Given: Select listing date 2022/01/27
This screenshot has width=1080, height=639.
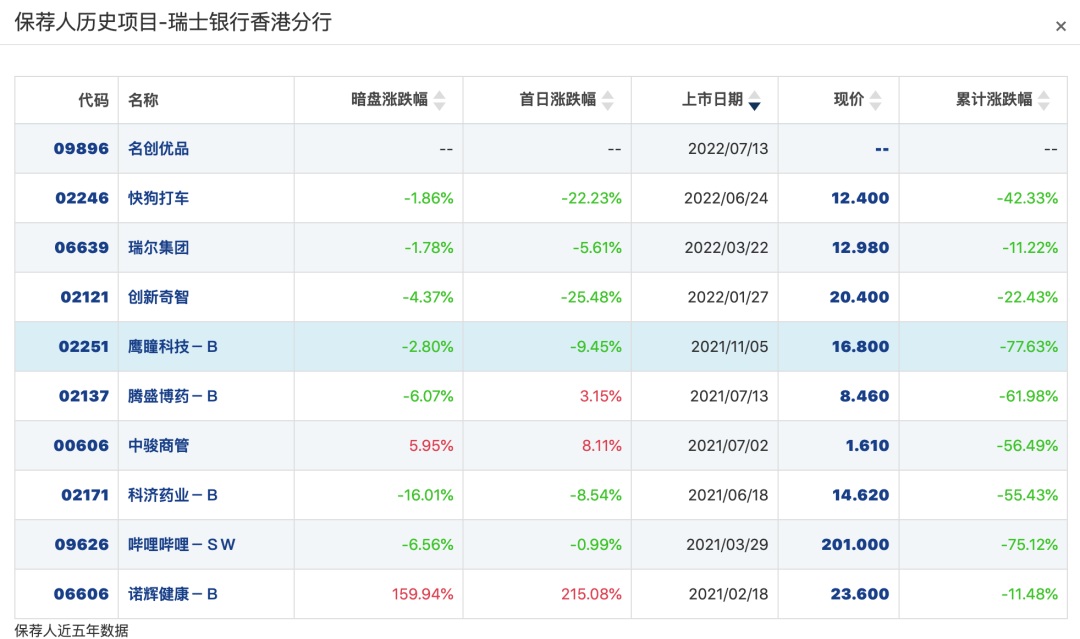Looking at the screenshot, I should [x=728, y=297].
